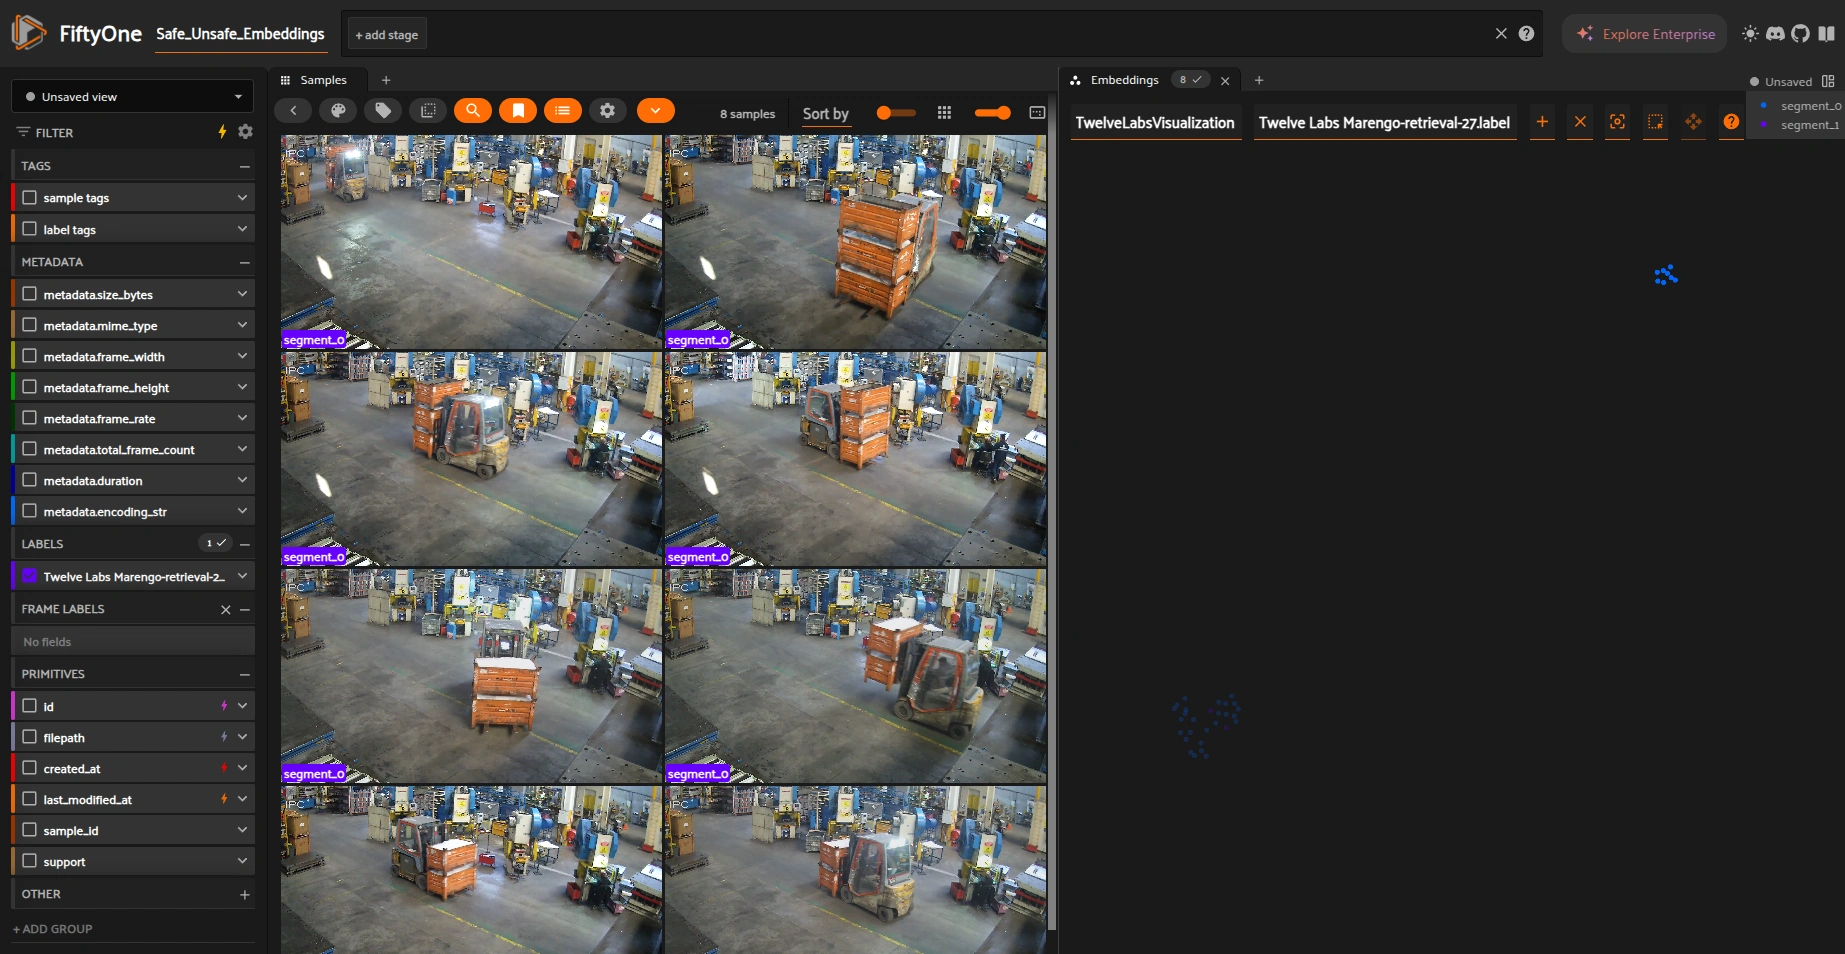Add a new panel next to the Embeddings tab
This screenshot has width=1845, height=954.
point(1259,80)
